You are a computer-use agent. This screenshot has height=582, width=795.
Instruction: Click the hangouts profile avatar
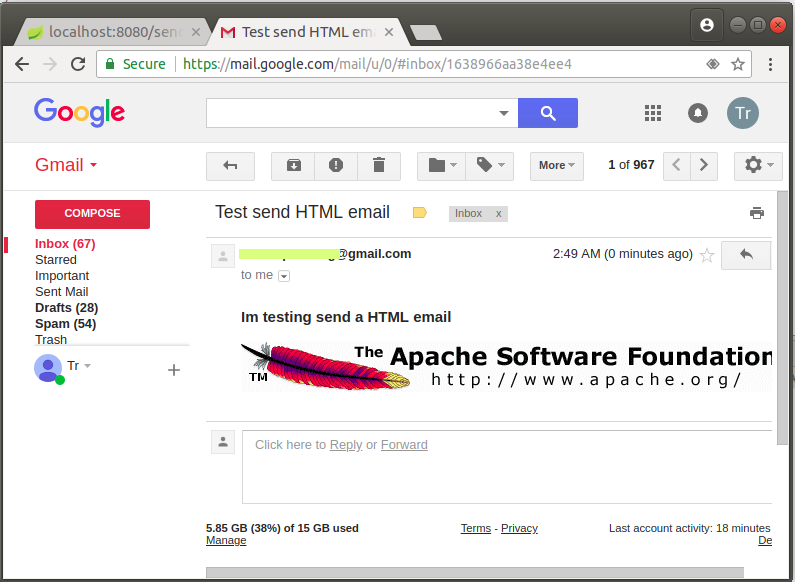click(x=48, y=368)
